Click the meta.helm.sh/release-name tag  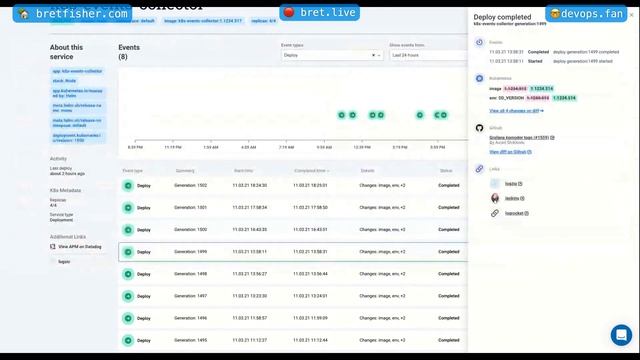77,108
